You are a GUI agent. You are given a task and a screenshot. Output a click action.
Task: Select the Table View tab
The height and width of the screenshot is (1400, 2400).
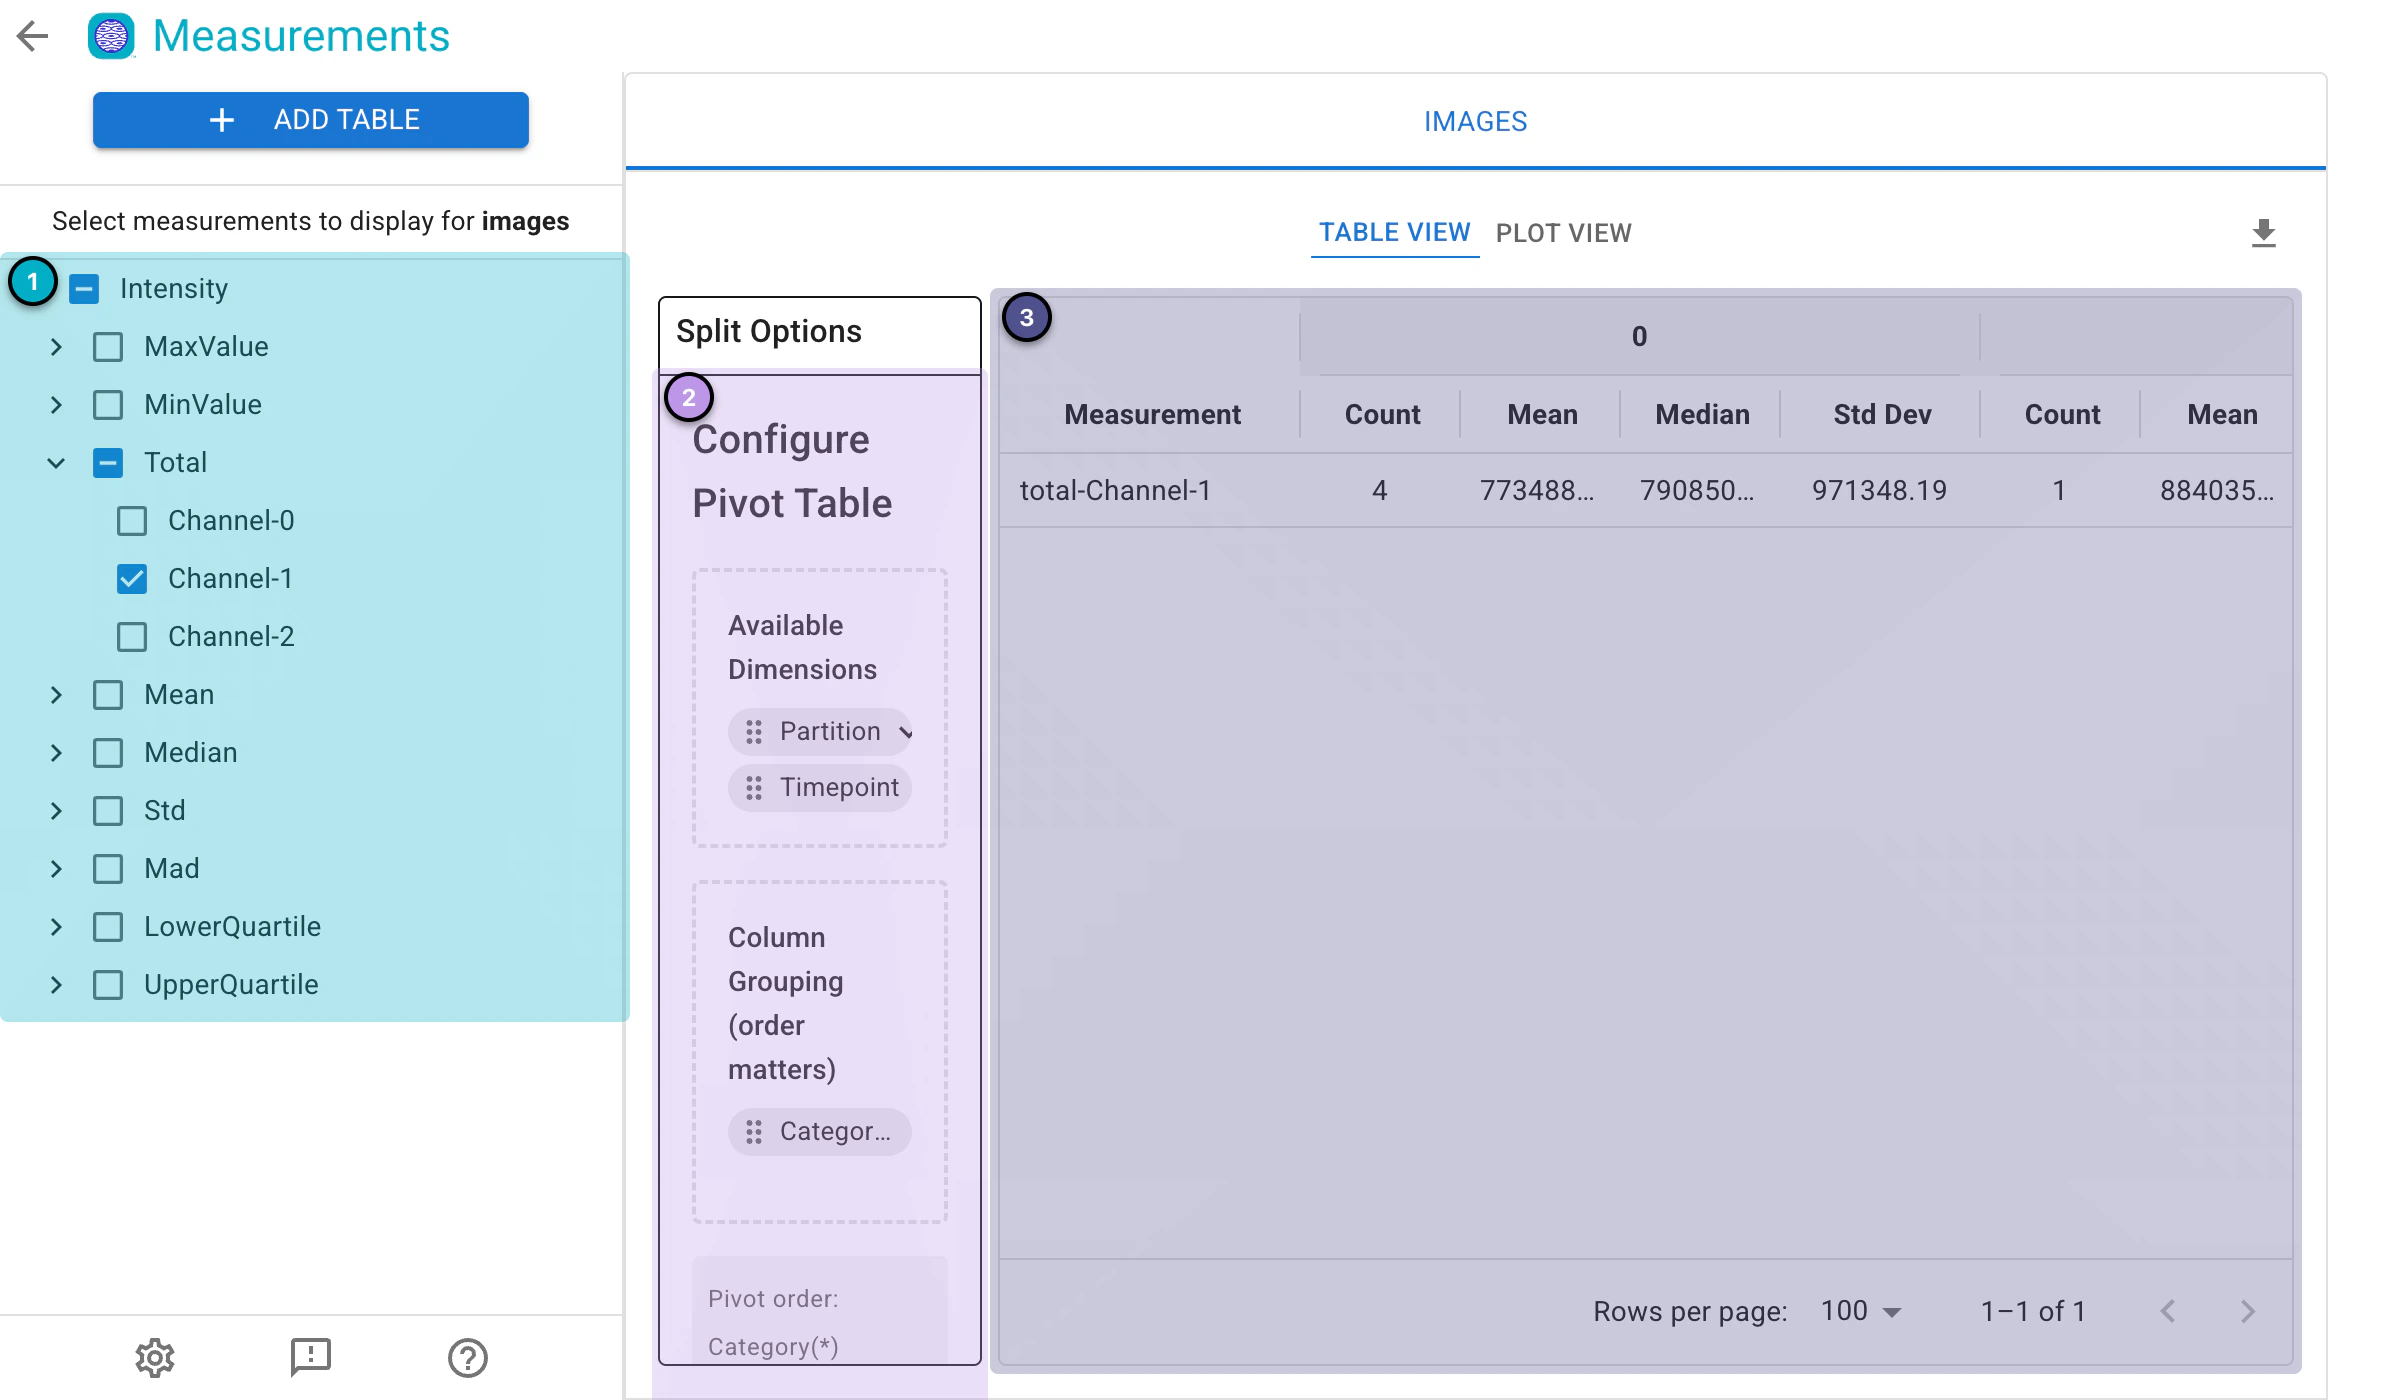pyautogui.click(x=1394, y=233)
